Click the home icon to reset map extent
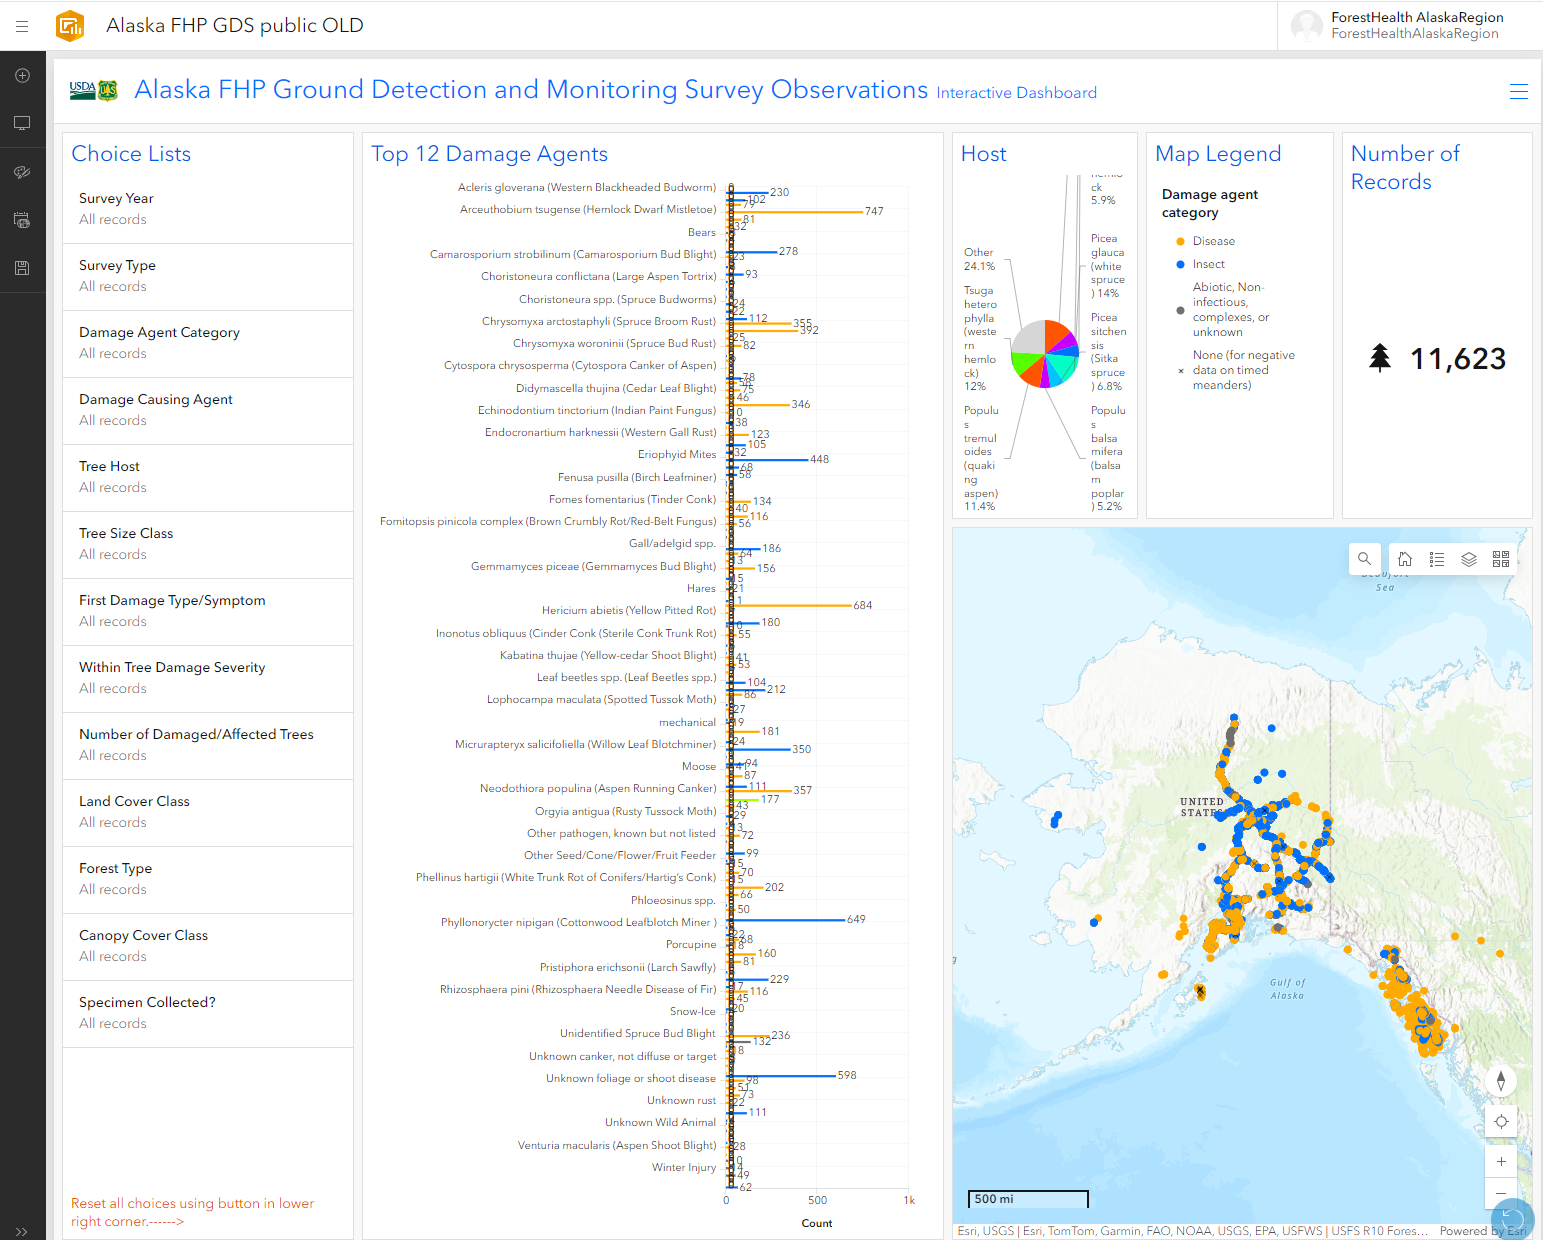Image resolution: width=1543 pixels, height=1240 pixels. (x=1405, y=559)
